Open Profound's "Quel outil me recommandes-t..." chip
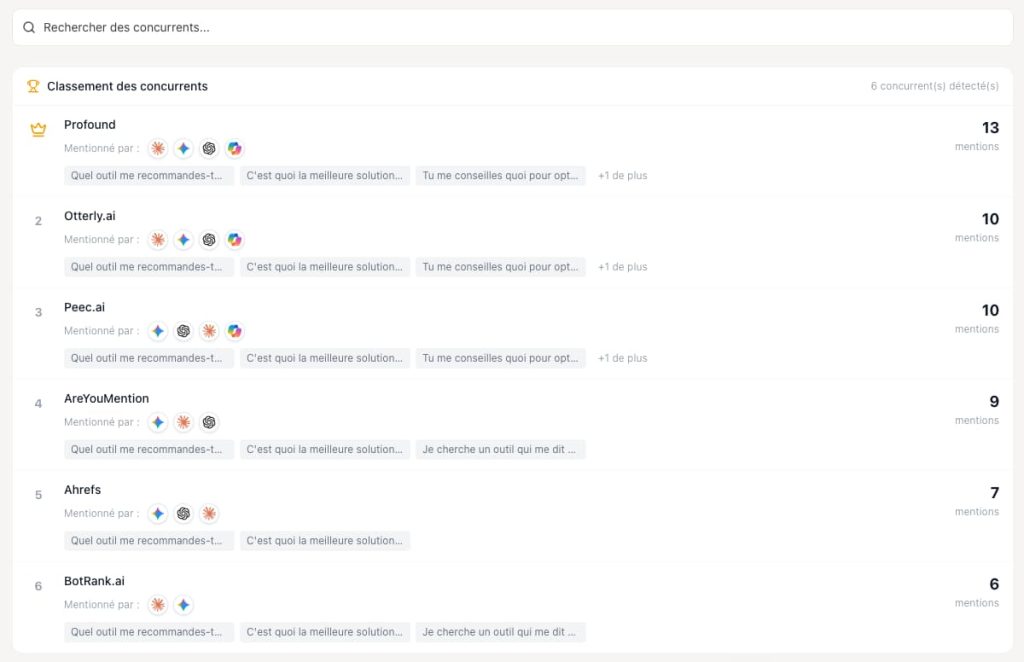 coord(149,176)
